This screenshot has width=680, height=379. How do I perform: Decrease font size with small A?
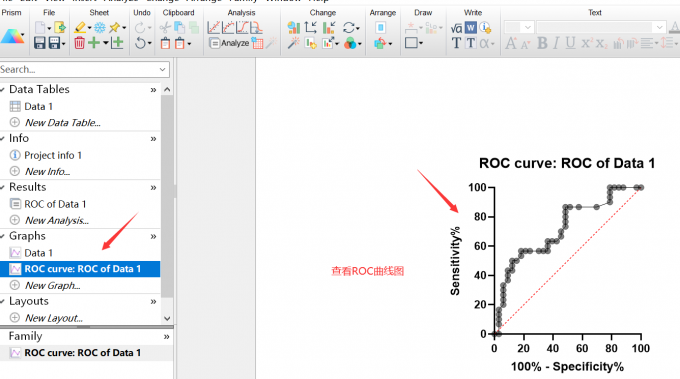coord(526,44)
